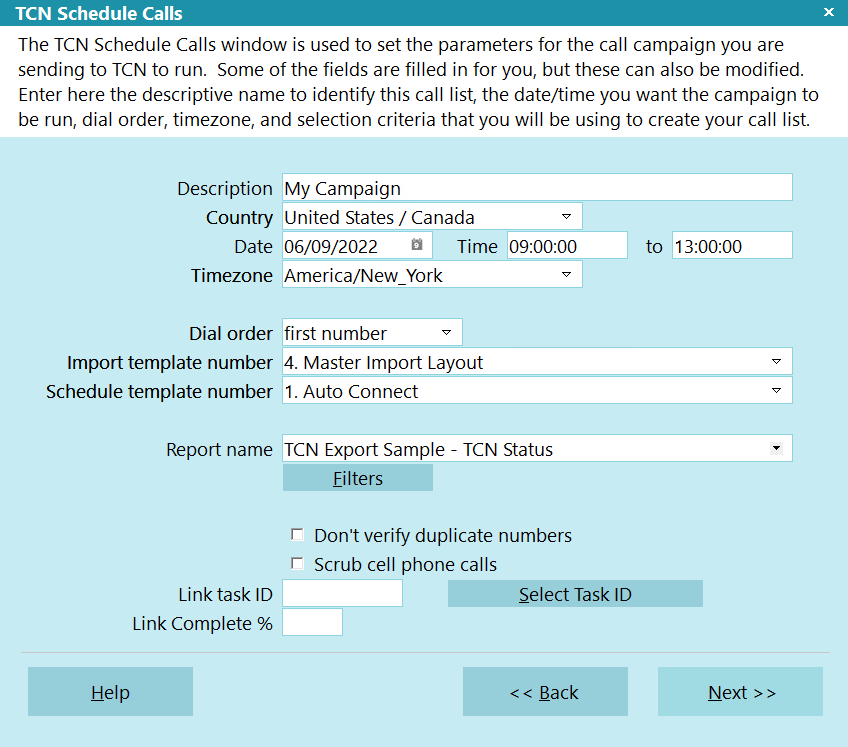Proceed with the Next >> button
The width and height of the screenshot is (848, 747).
tap(740, 691)
